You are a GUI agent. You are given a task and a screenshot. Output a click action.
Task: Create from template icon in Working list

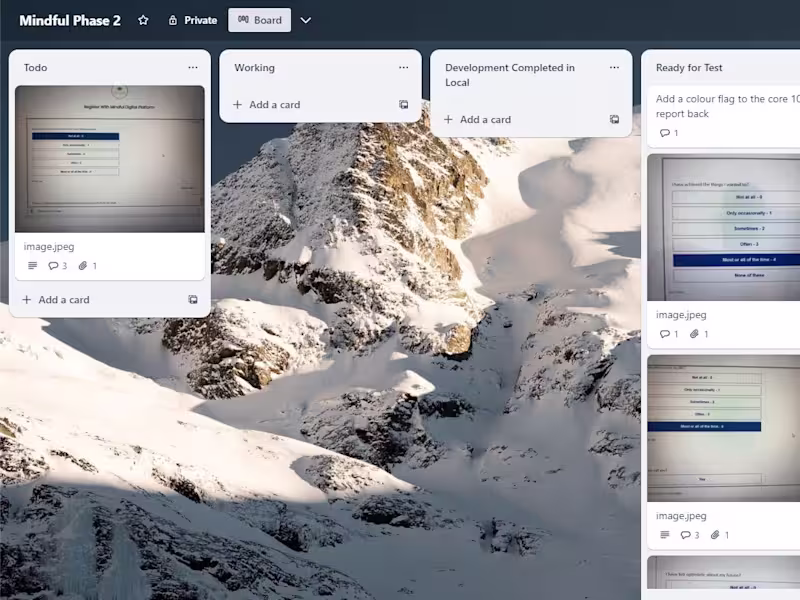404,105
